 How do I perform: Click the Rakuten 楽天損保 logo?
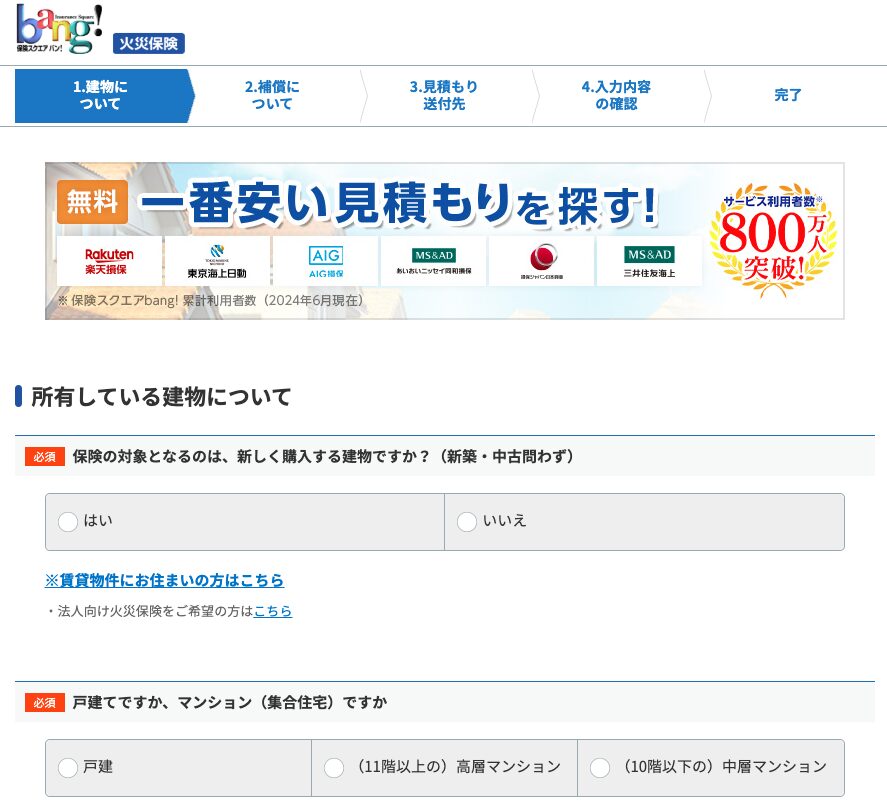[x=109, y=262]
